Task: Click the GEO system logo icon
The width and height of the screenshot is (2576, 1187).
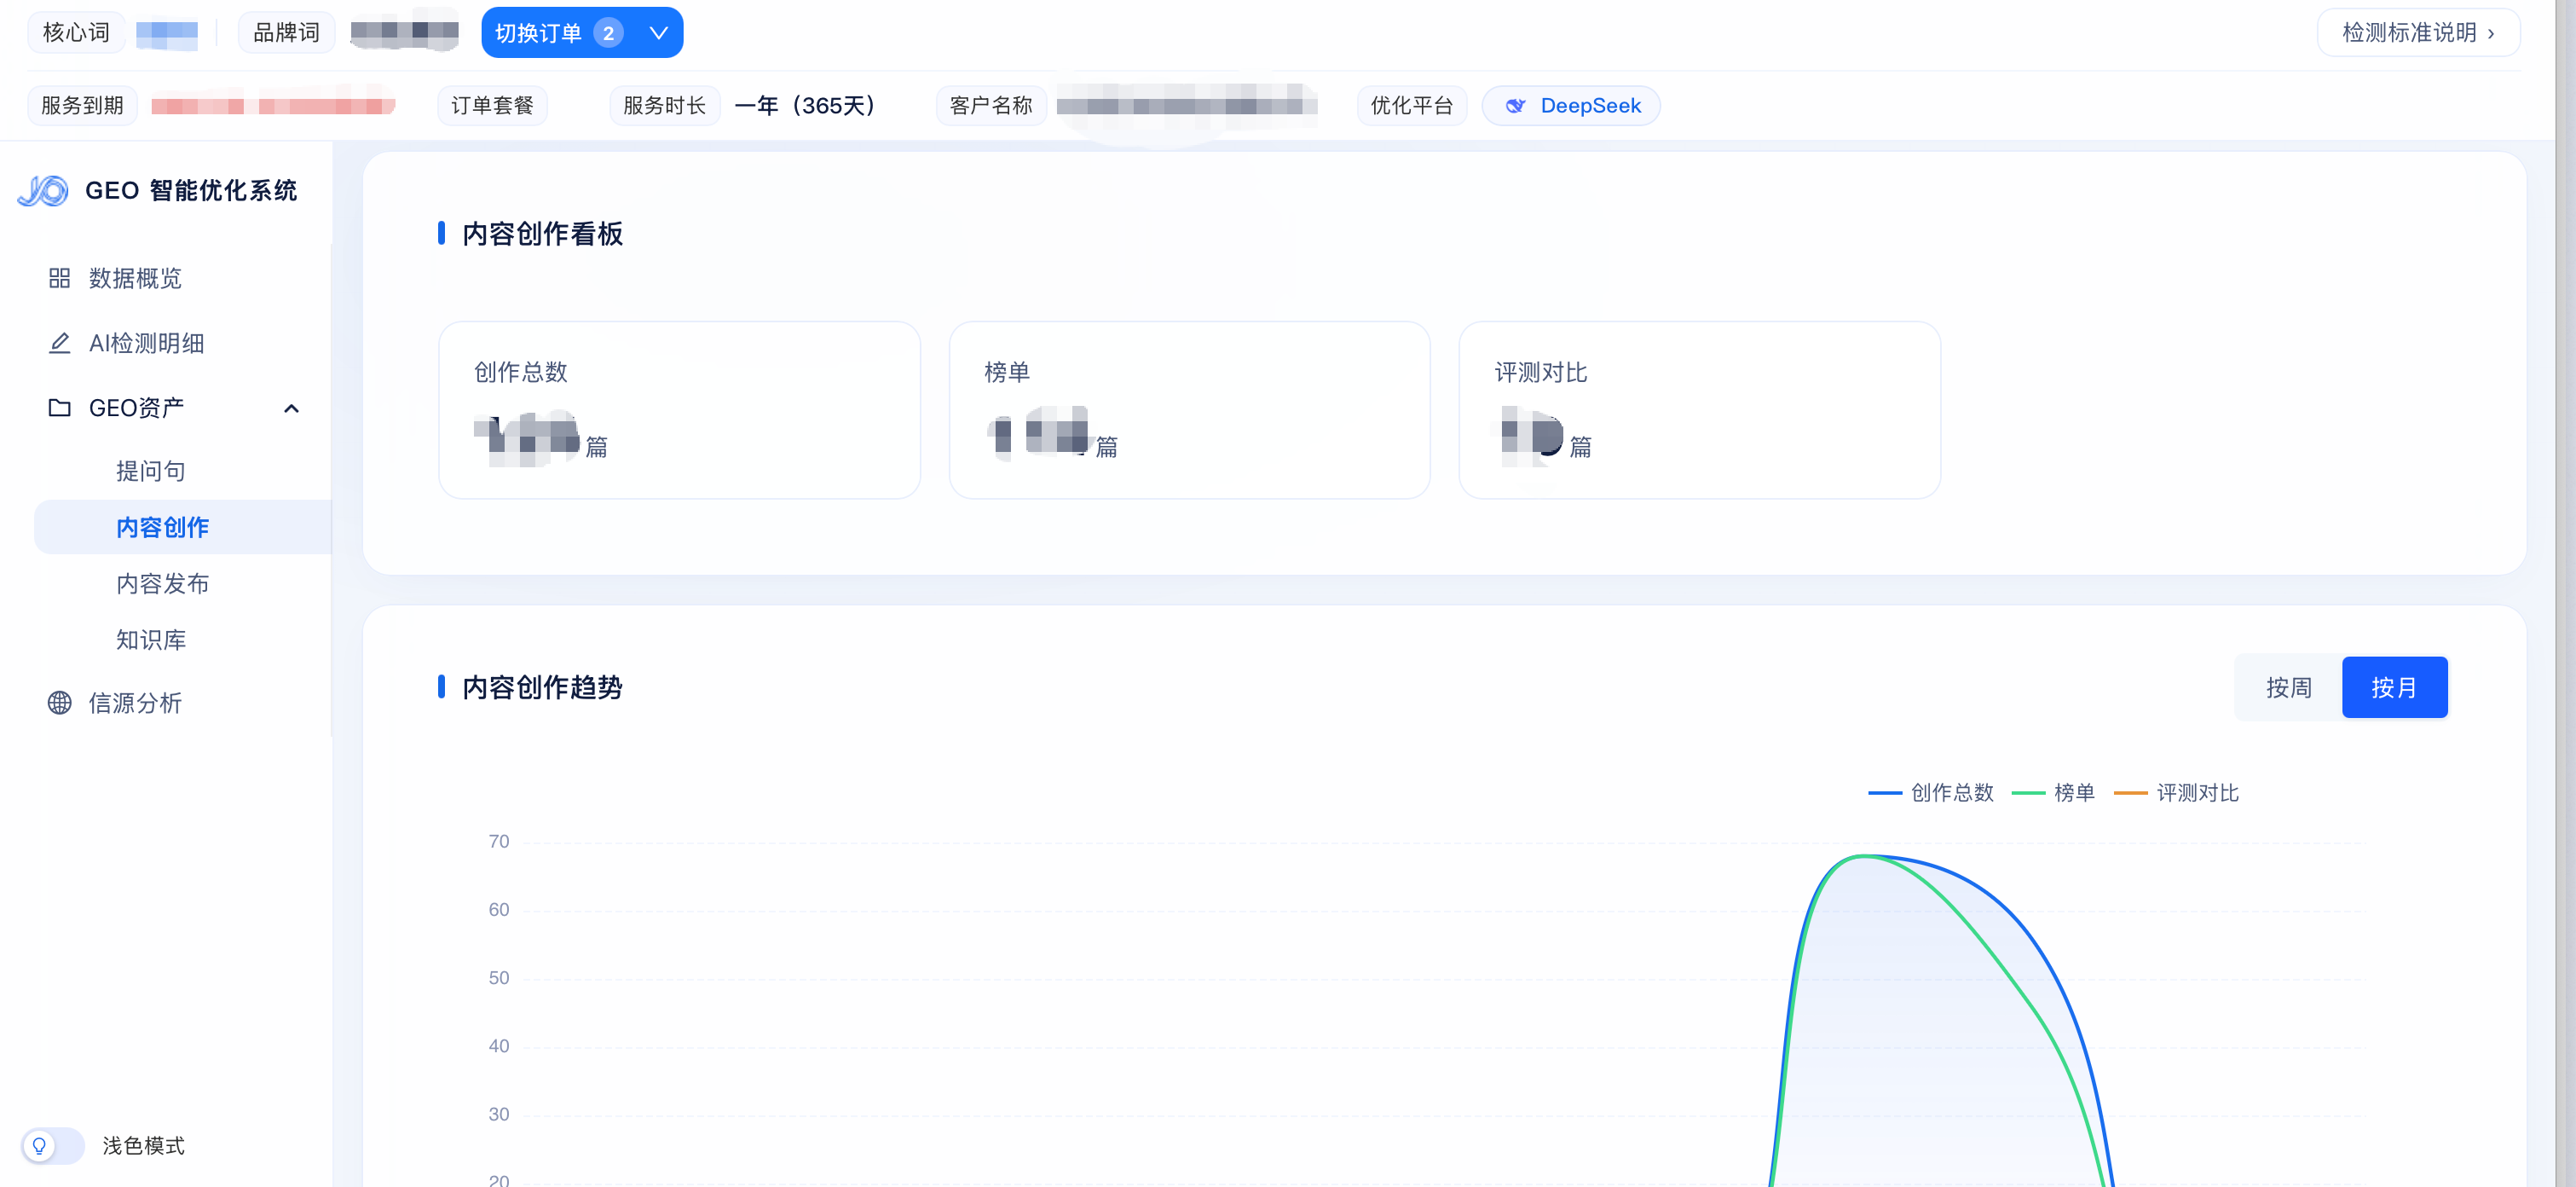Action: [x=43, y=191]
